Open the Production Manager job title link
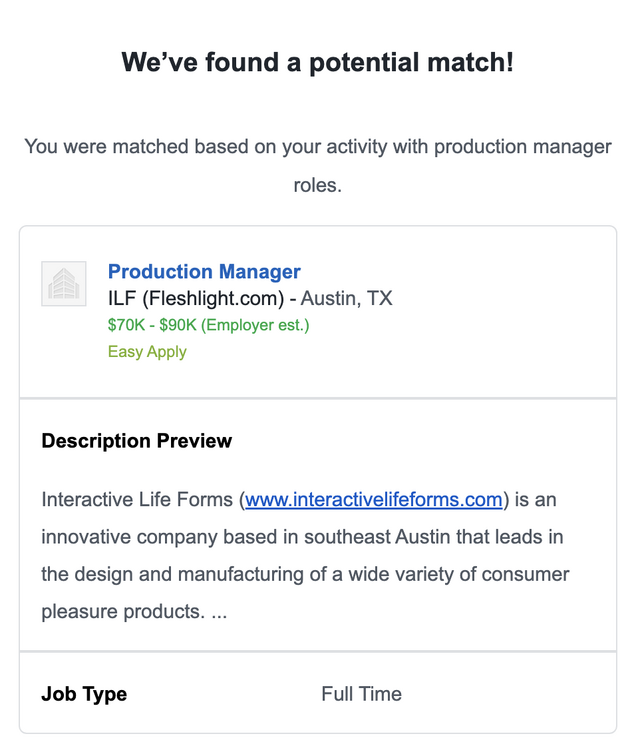 pyautogui.click(x=204, y=272)
